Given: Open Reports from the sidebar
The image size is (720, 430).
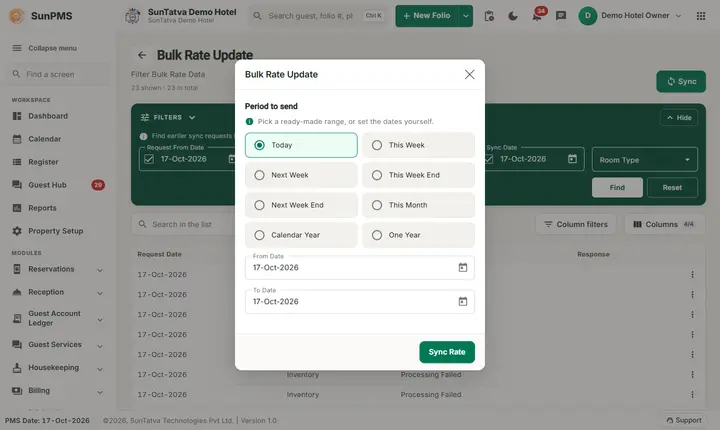Looking at the screenshot, I should (42, 208).
